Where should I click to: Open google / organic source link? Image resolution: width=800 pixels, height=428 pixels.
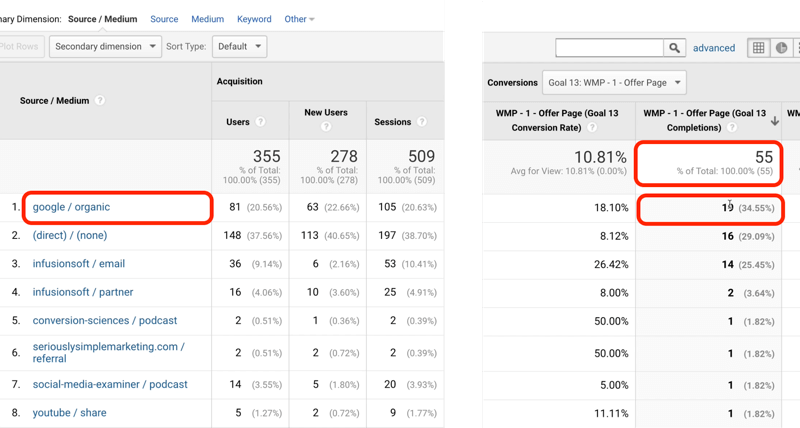(71, 207)
